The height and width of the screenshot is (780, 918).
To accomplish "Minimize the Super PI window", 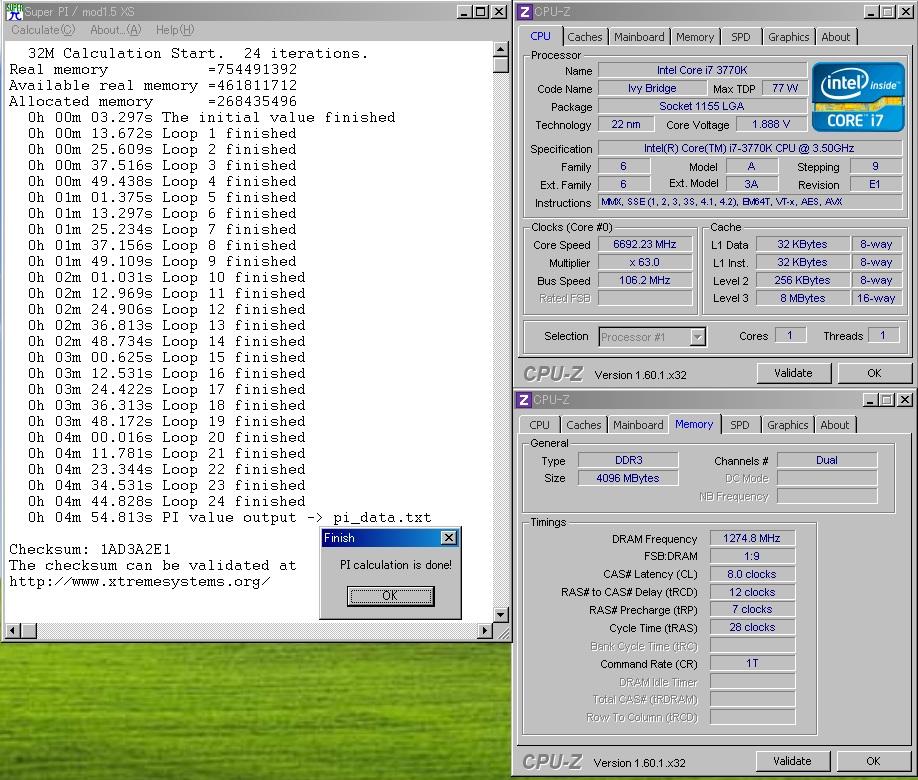I will click(x=464, y=12).
